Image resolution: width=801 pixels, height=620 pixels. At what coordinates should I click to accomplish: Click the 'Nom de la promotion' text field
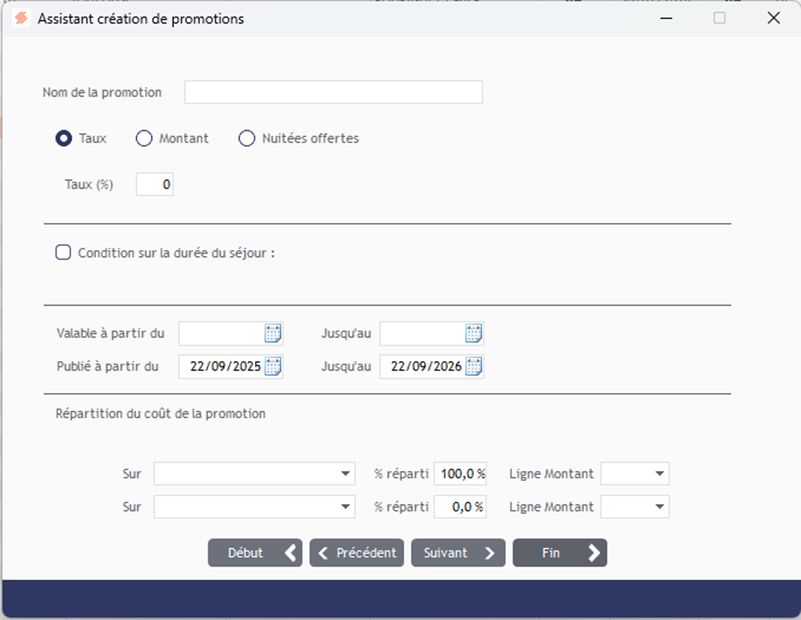(x=333, y=93)
